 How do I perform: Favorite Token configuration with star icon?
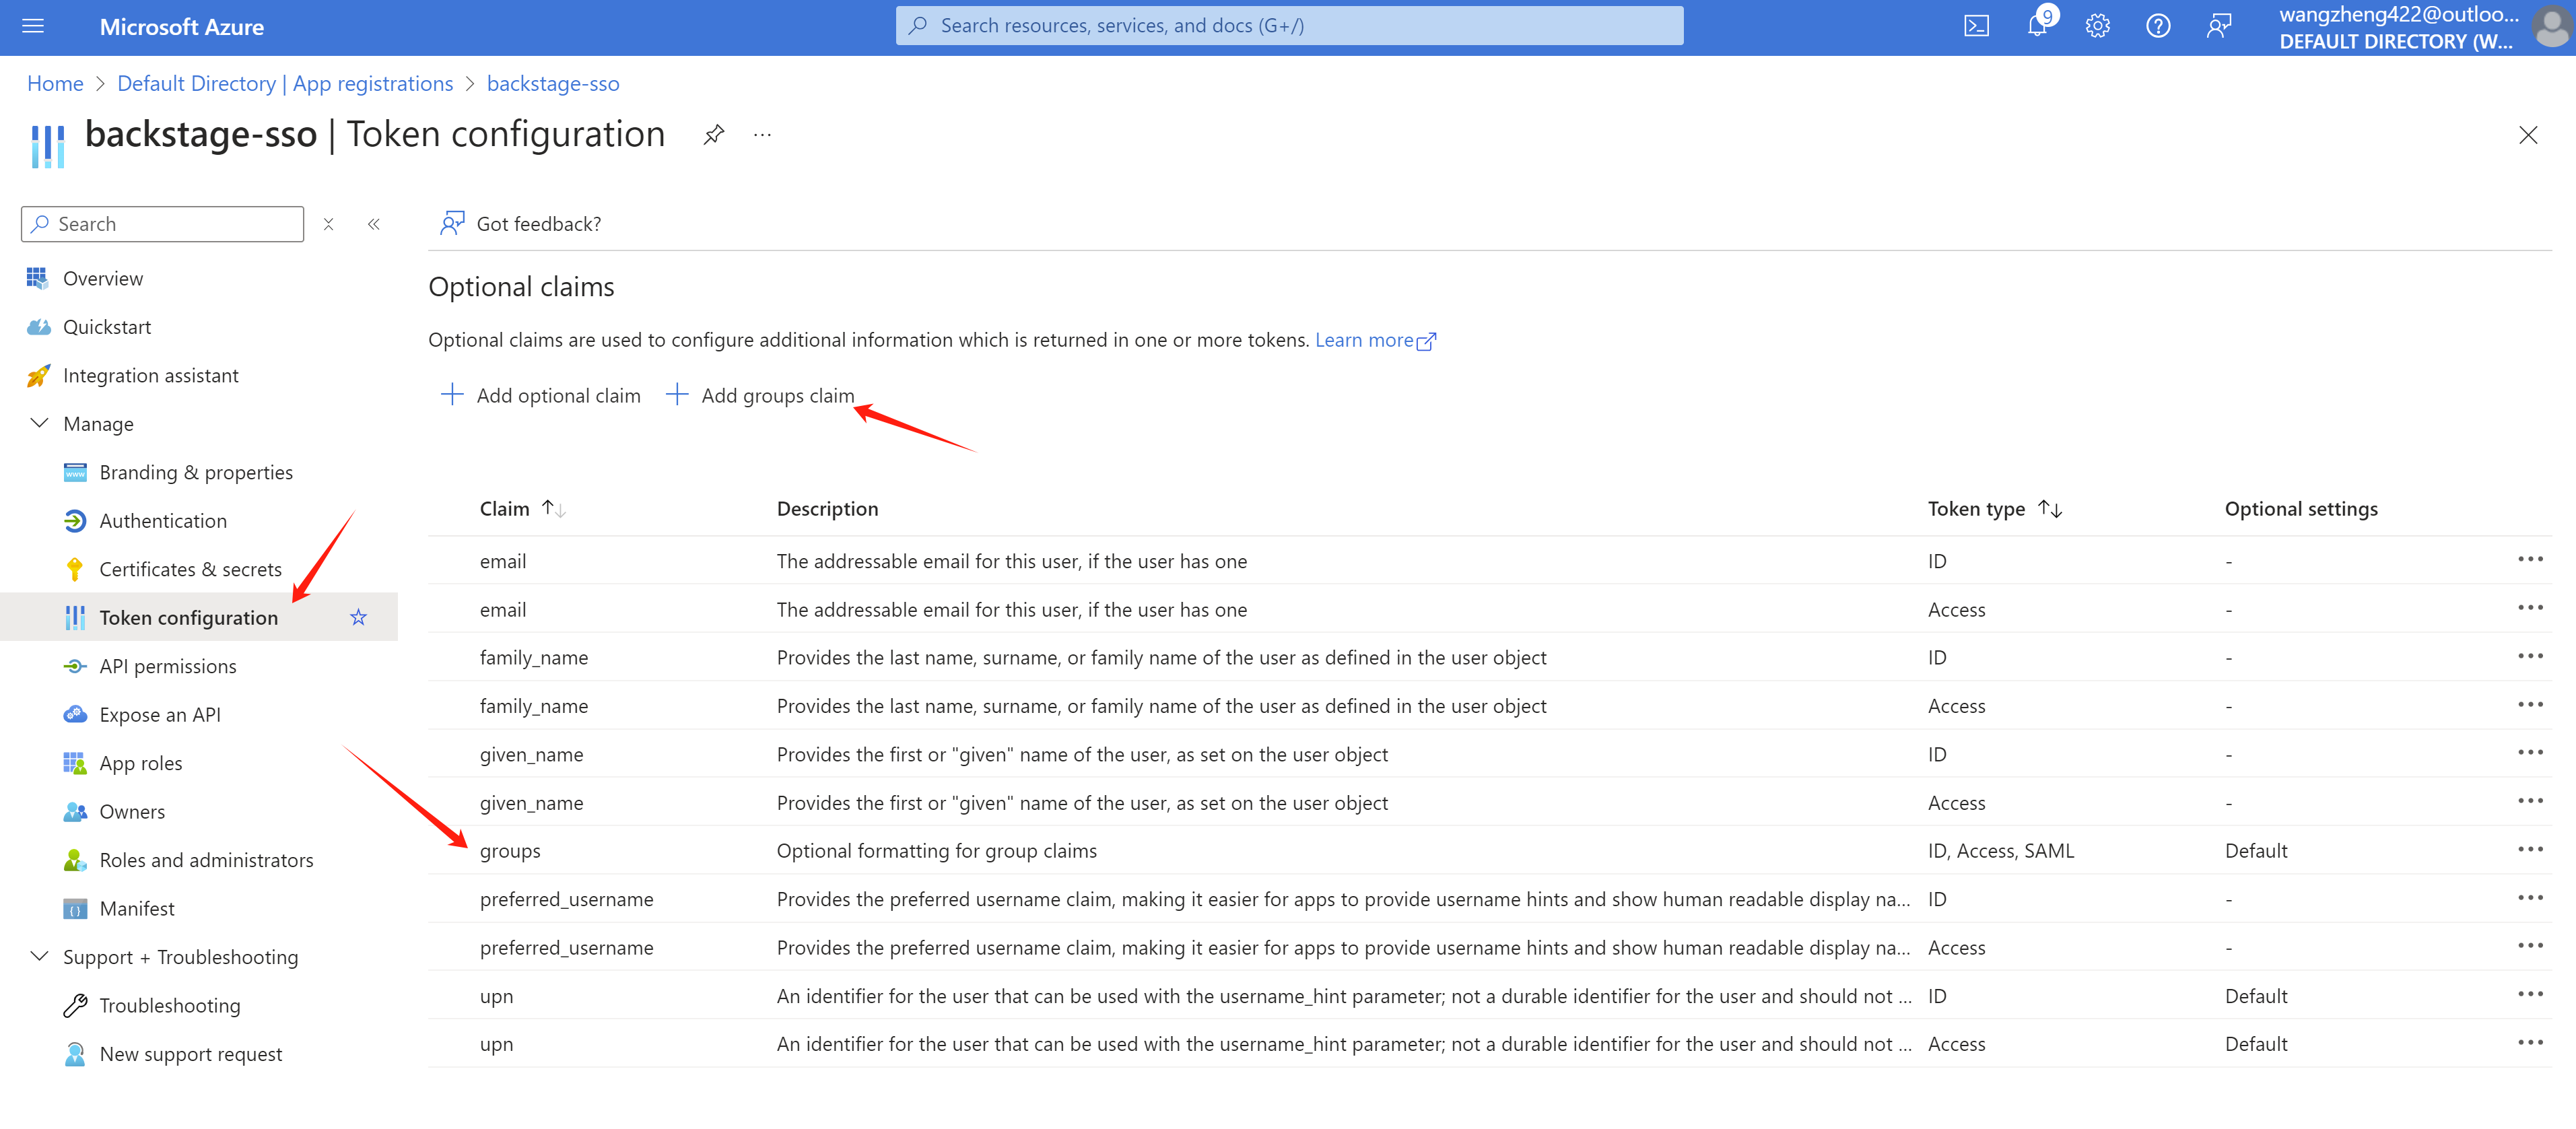(x=358, y=617)
